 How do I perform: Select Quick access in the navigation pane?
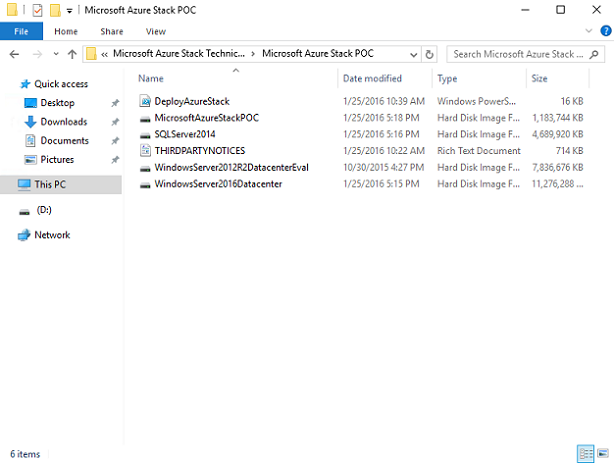[61, 84]
